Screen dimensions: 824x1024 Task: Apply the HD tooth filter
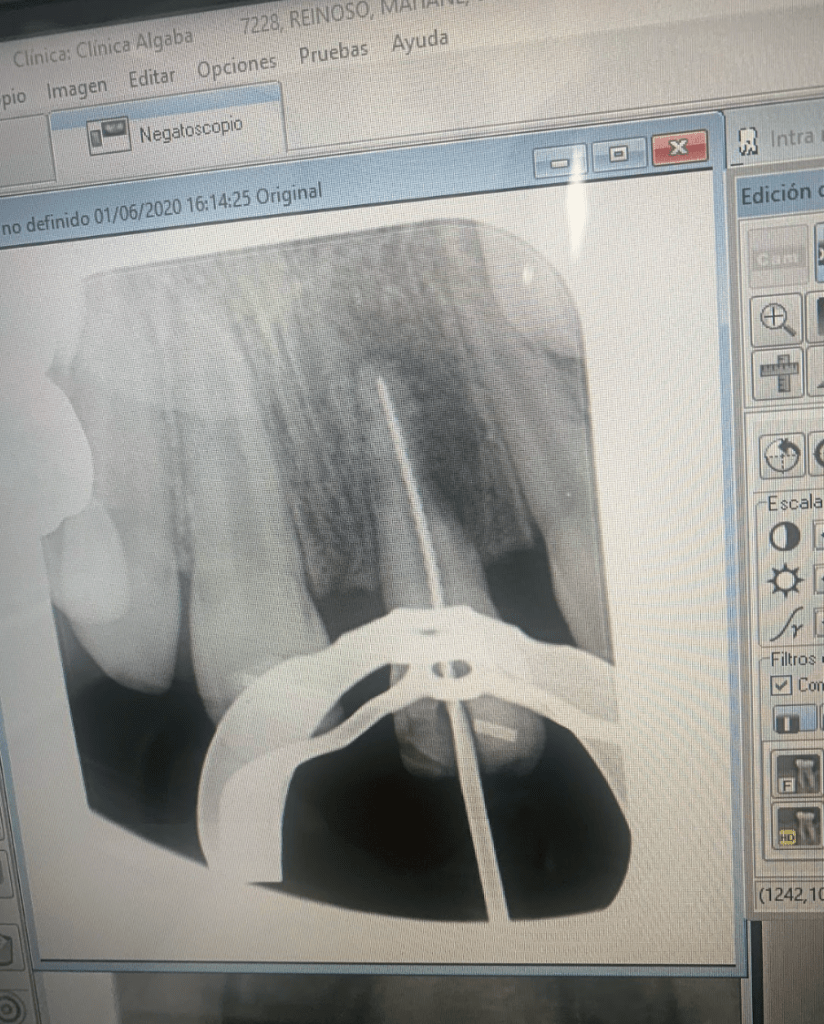[x=797, y=826]
